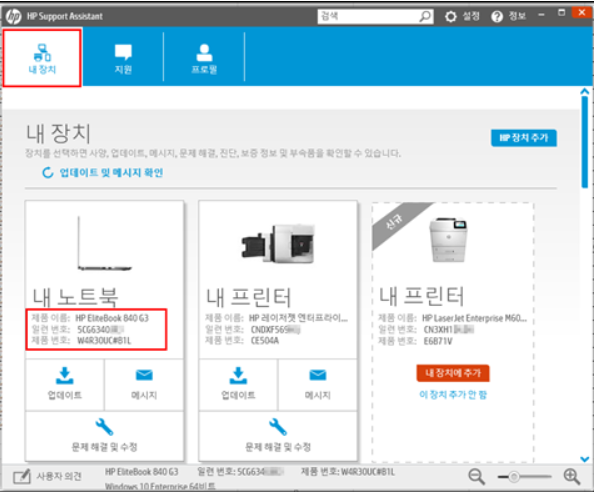Click the orange 내 장치에 추가 button
Viewport: 594px width, 493px height.
pos(453,373)
